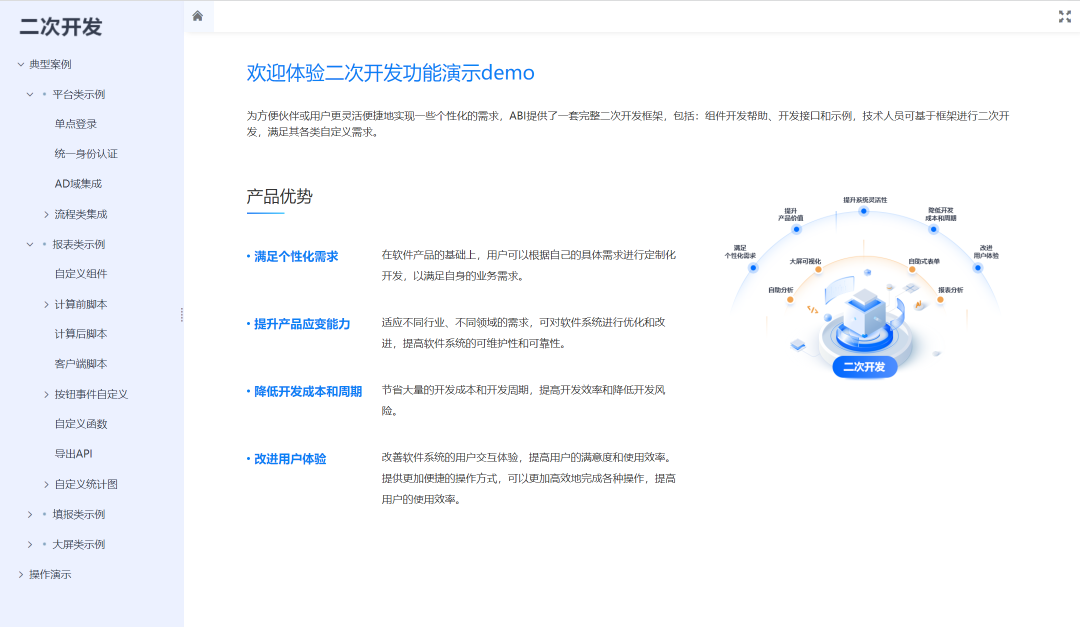Select 自定义组件 in the sidebar

[x=80, y=274]
